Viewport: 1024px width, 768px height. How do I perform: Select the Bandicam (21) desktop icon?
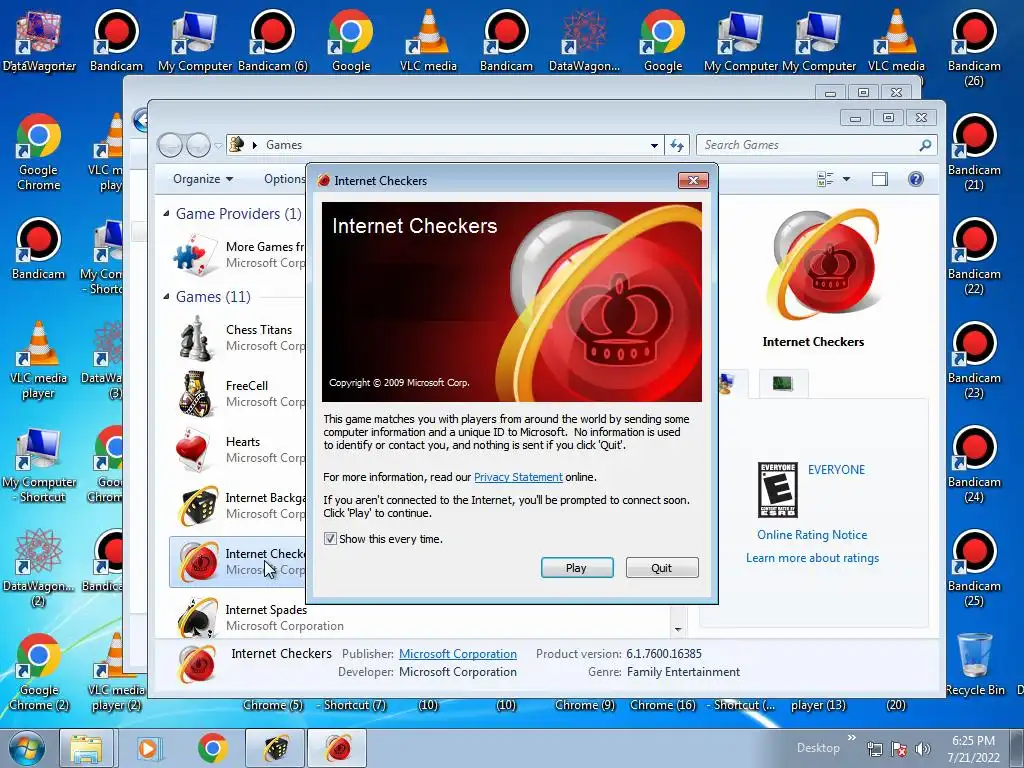click(x=974, y=152)
